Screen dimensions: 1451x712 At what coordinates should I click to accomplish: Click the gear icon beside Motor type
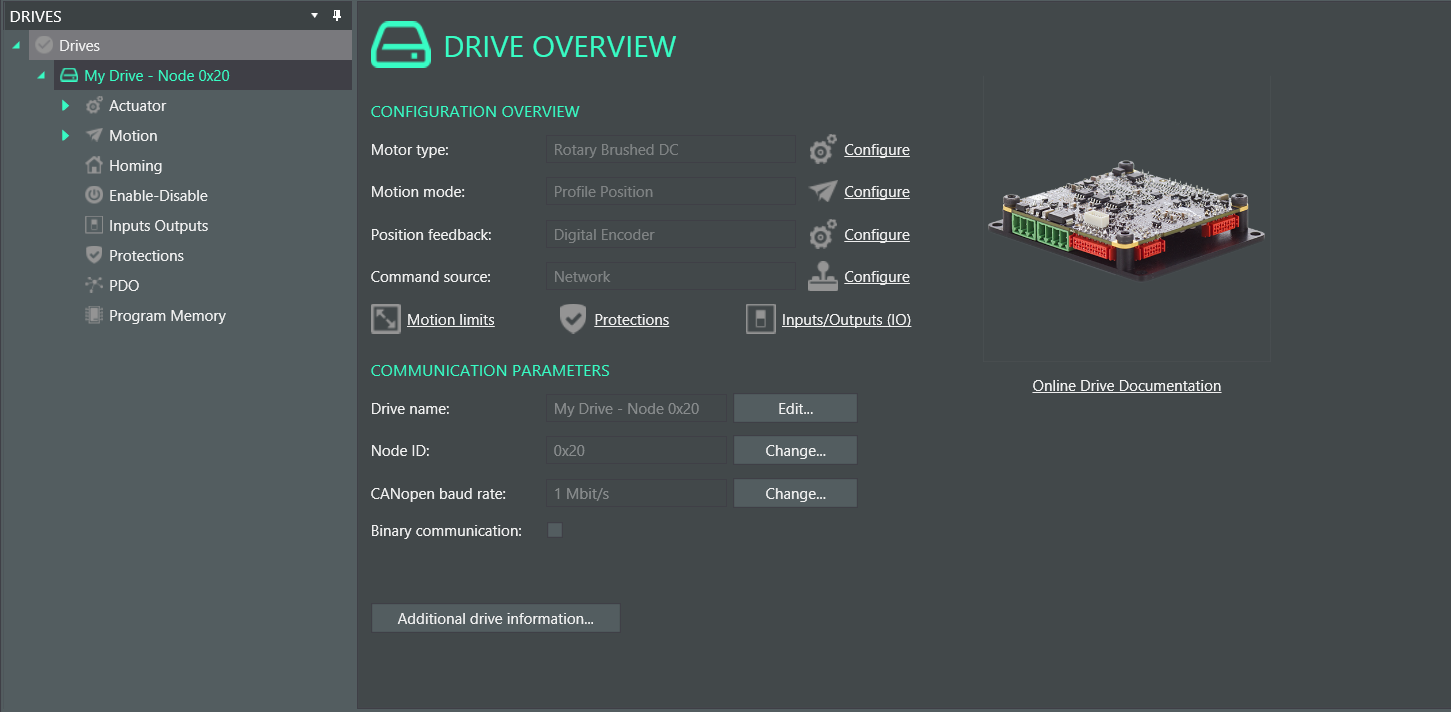point(822,150)
